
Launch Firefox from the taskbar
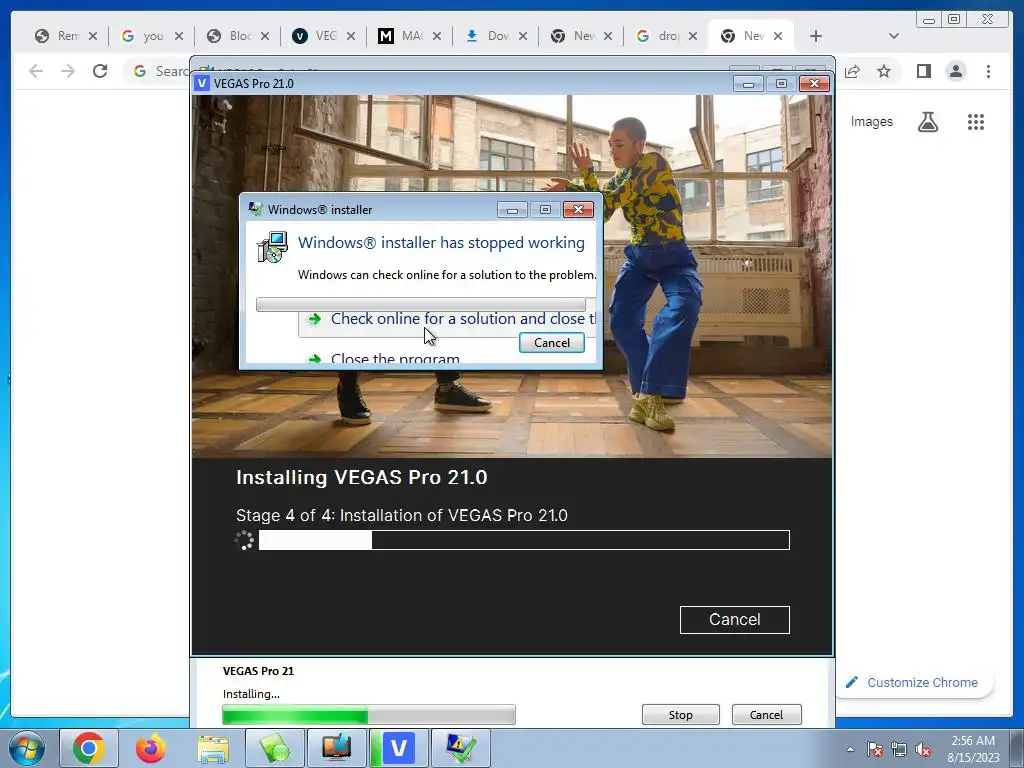point(151,748)
